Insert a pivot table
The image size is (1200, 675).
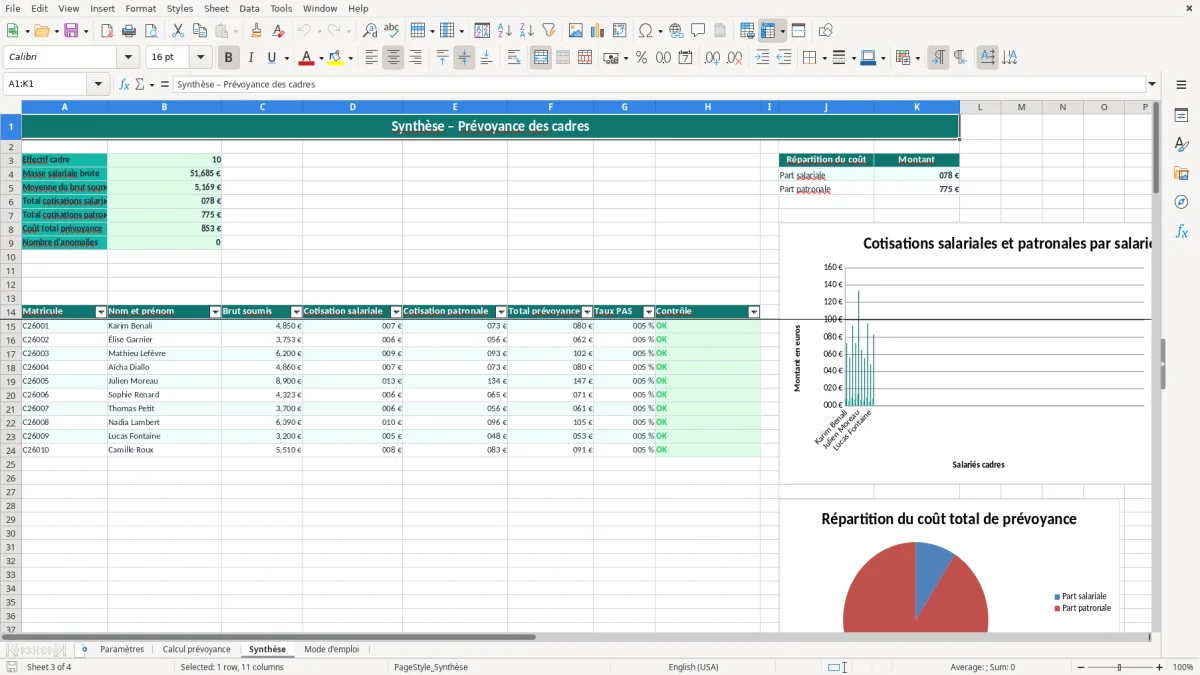pyautogui.click(x=620, y=31)
